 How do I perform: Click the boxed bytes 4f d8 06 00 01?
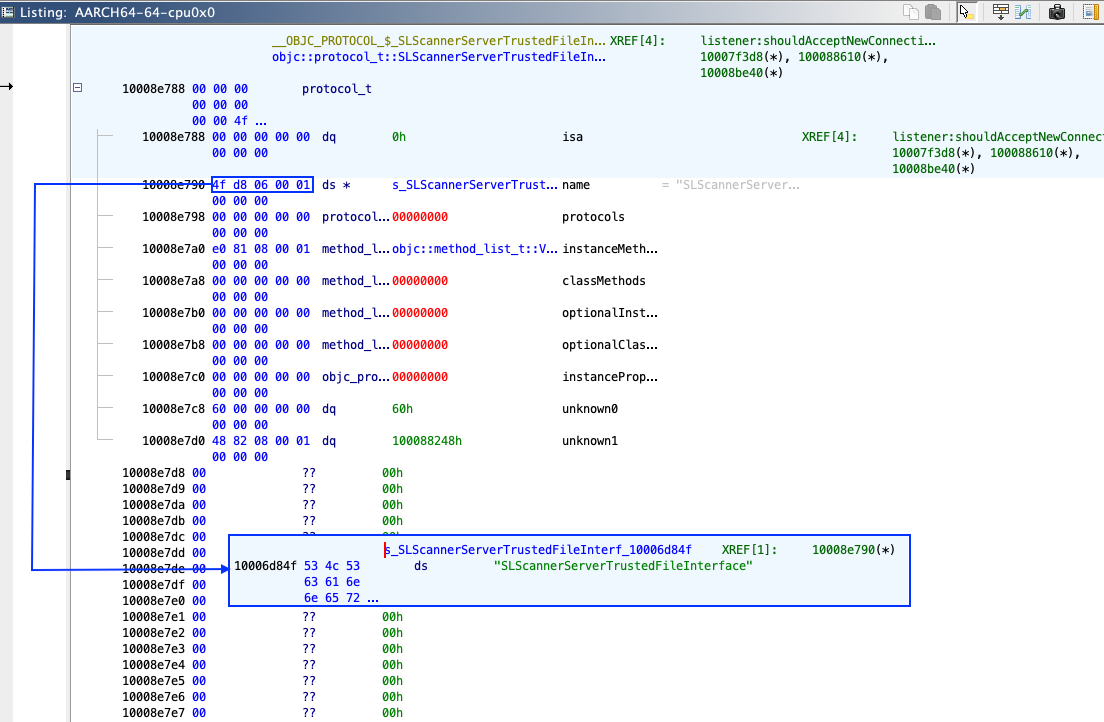click(262, 185)
